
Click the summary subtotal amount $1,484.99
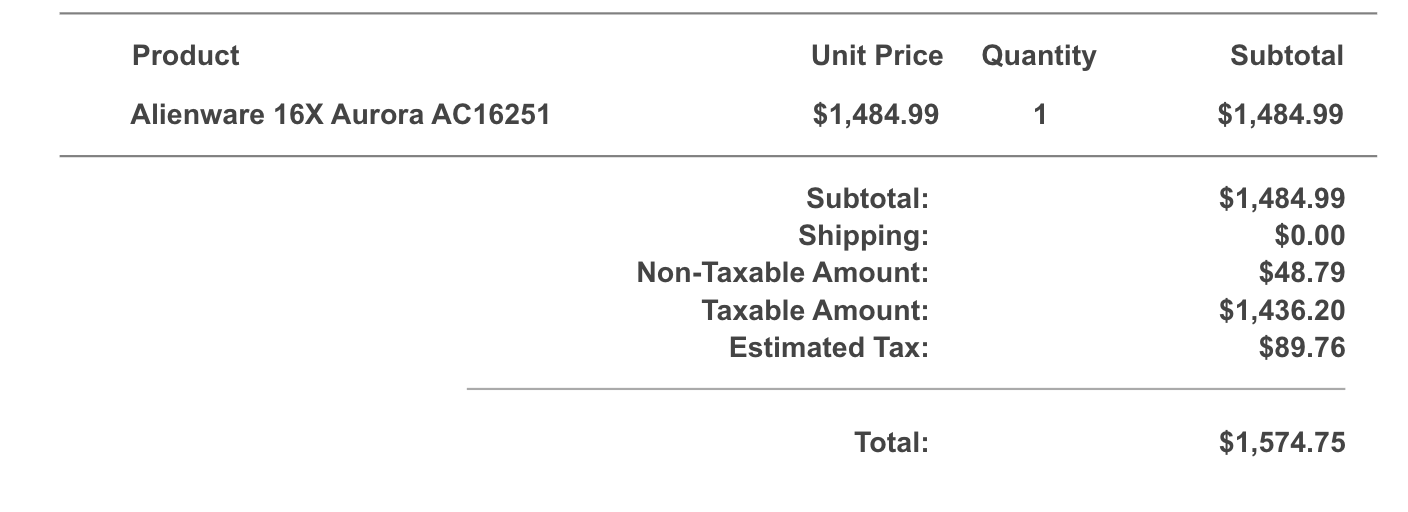(x=1281, y=198)
